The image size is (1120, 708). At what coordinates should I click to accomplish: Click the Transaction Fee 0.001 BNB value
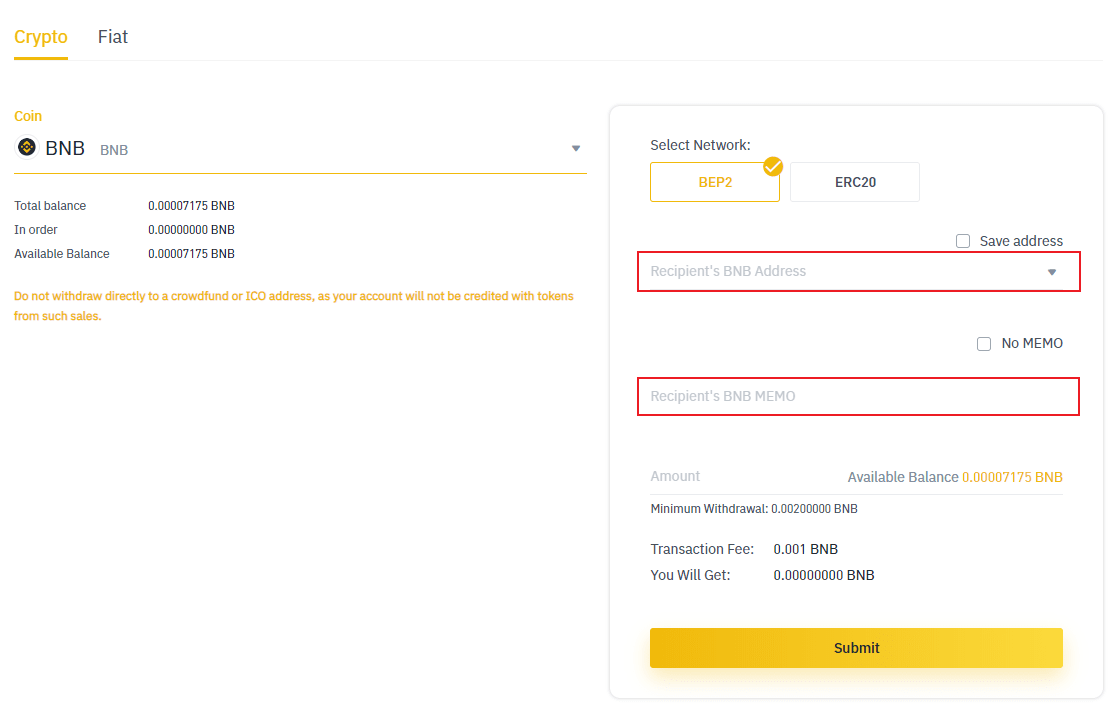click(x=806, y=549)
